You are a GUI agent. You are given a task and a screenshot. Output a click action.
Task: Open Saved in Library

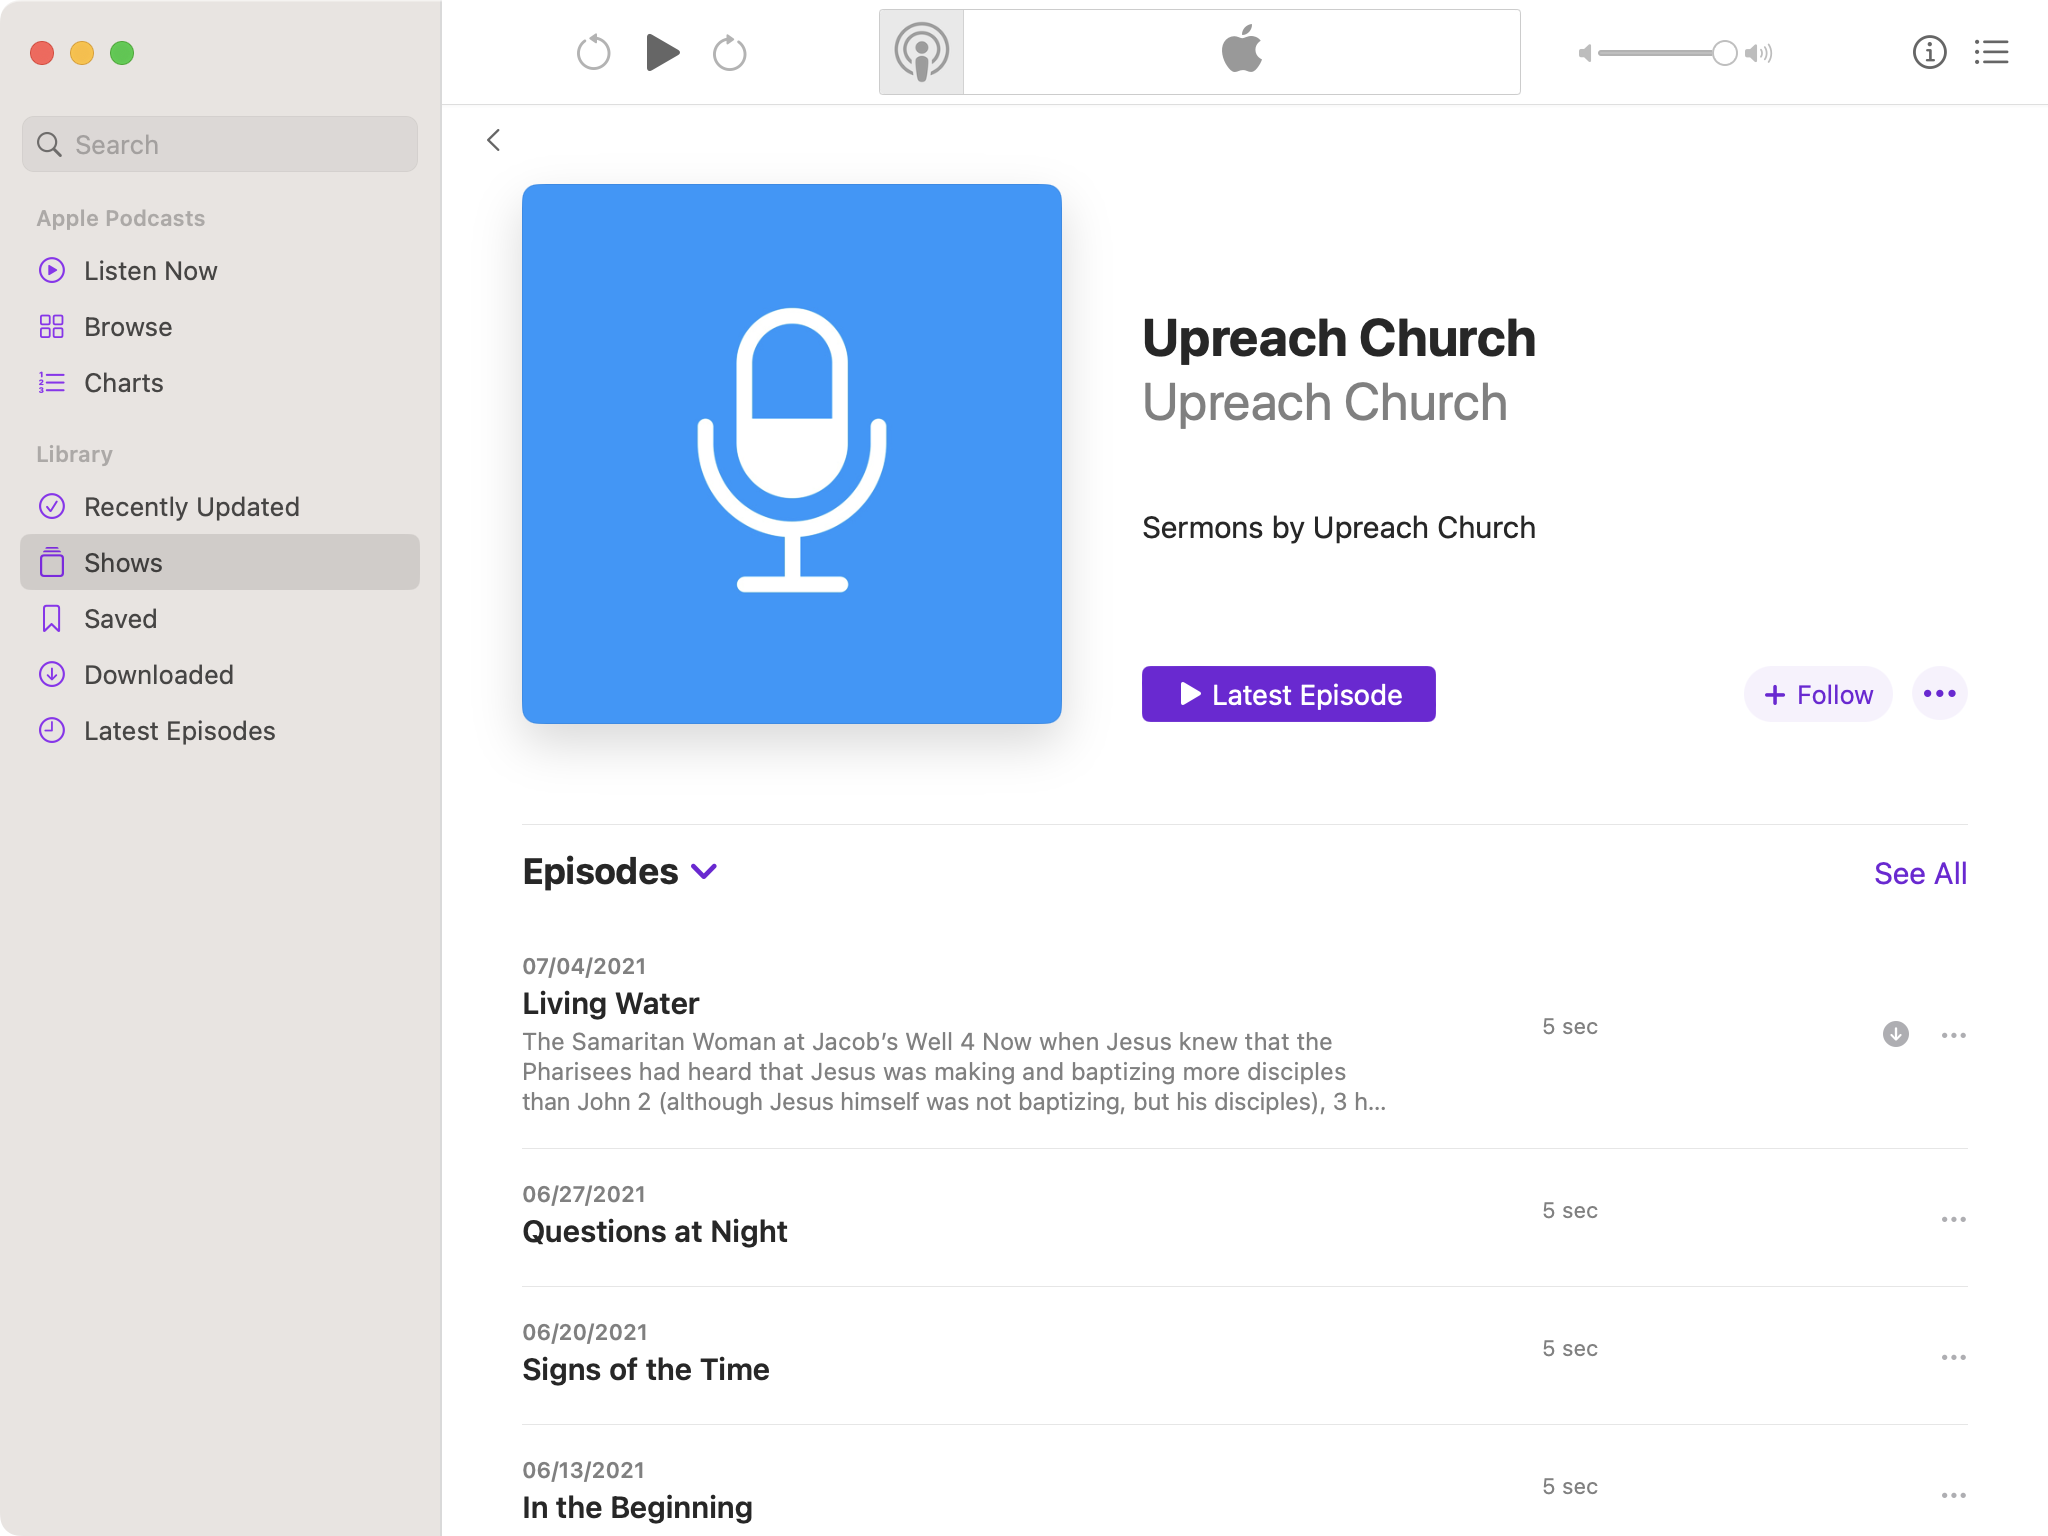point(220,619)
